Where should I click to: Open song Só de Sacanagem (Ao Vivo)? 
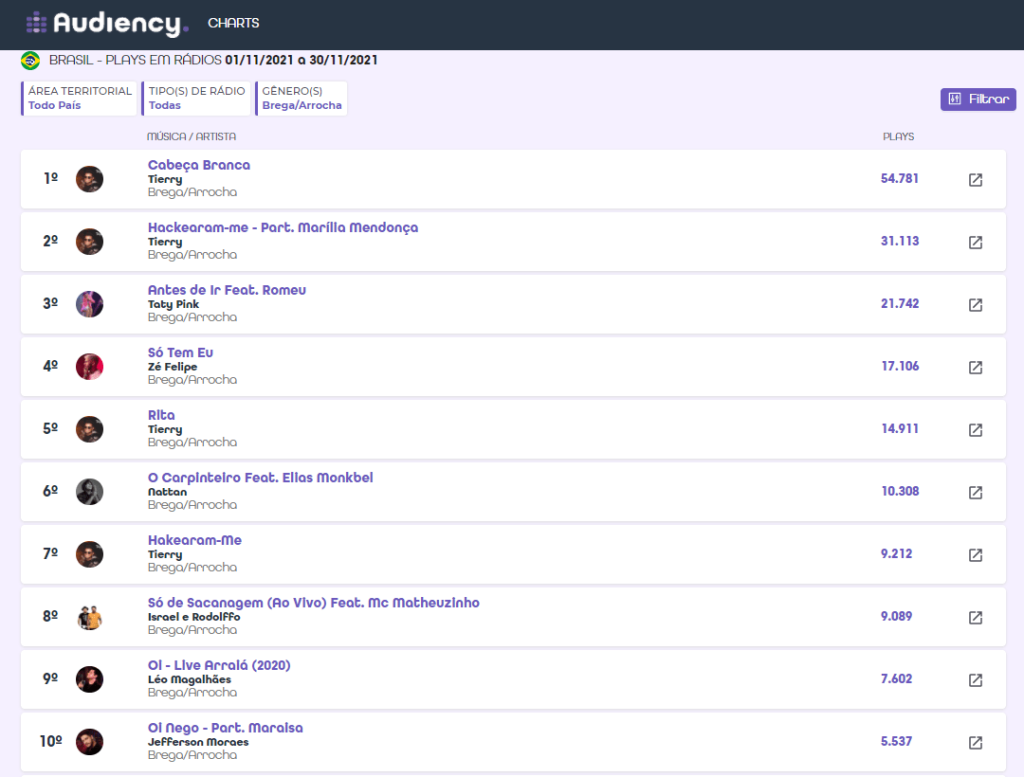[313, 603]
